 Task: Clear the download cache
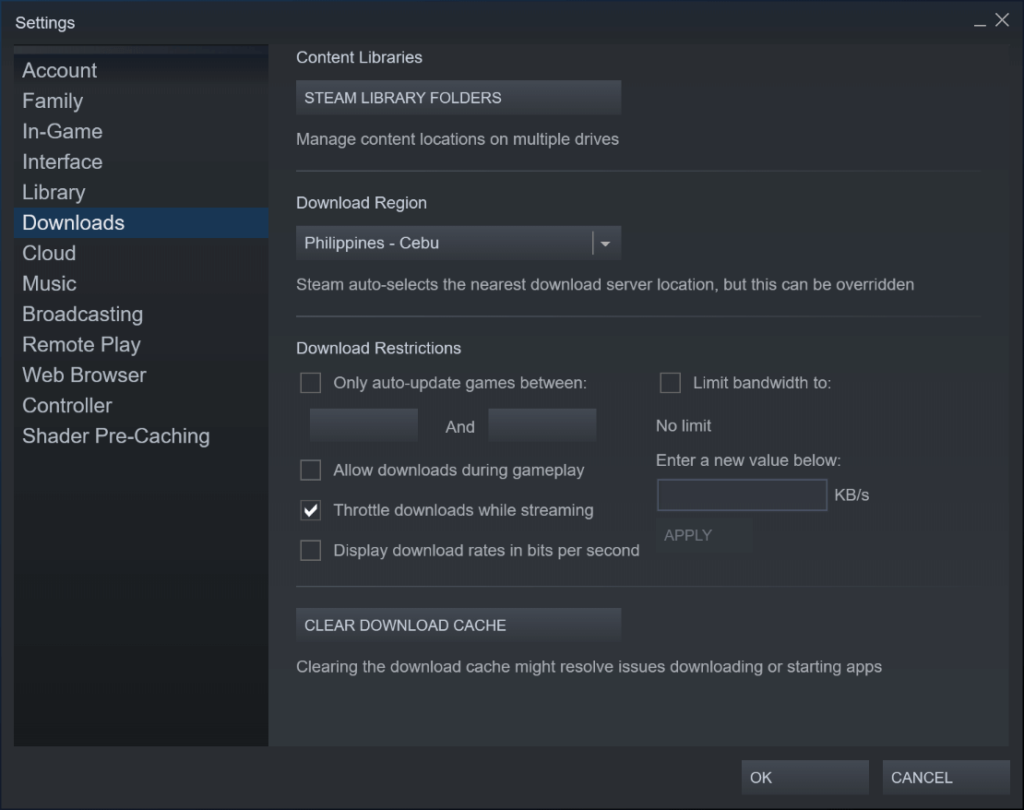click(x=457, y=624)
